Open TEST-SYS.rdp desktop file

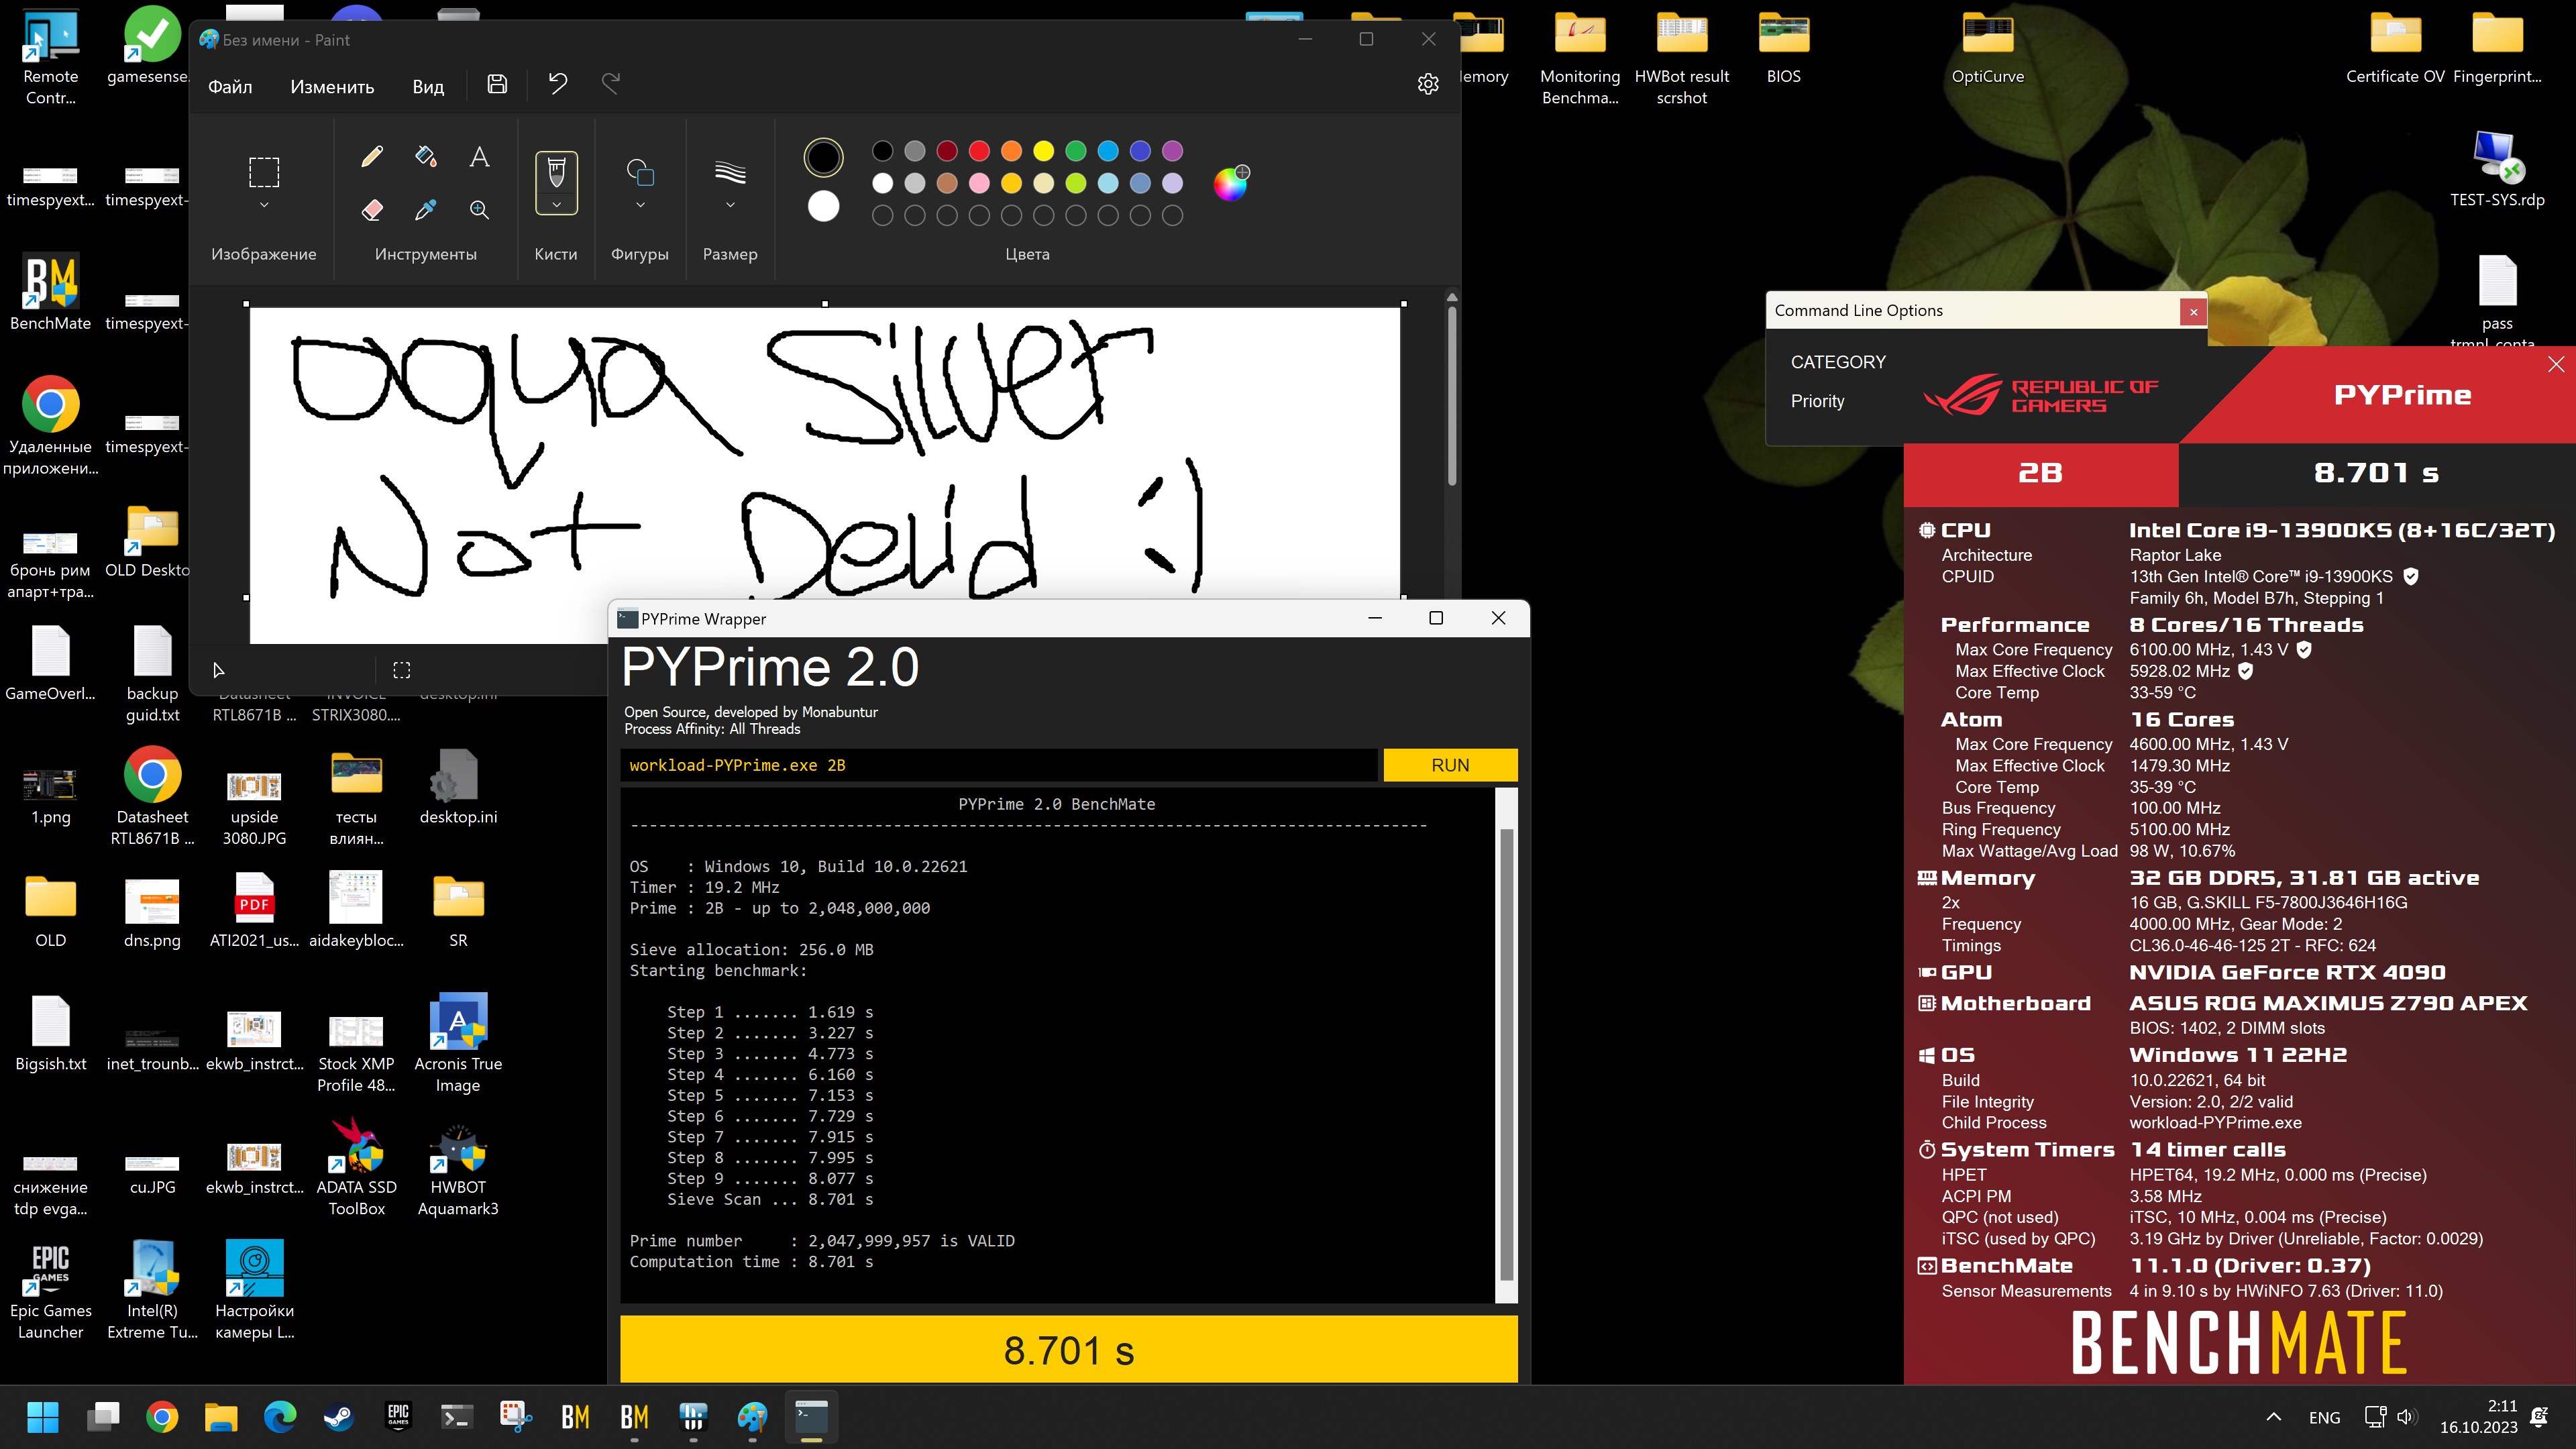(2497, 170)
